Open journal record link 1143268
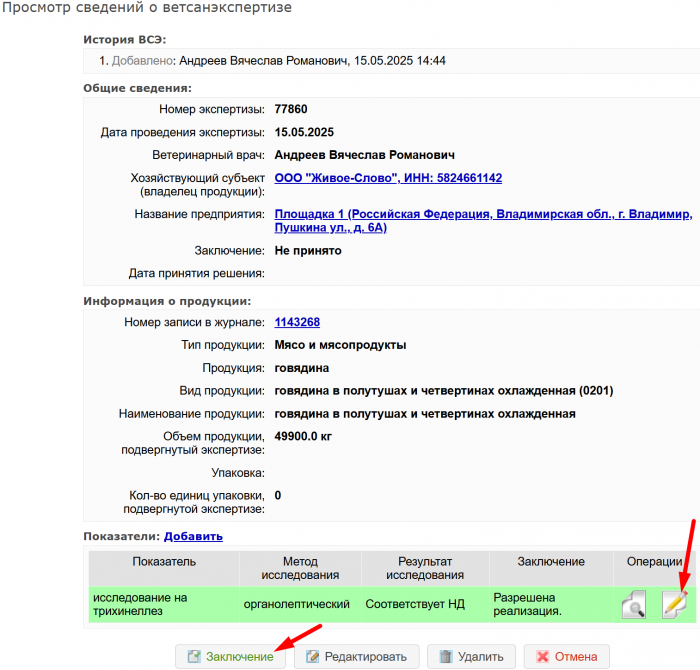 pyautogui.click(x=297, y=322)
